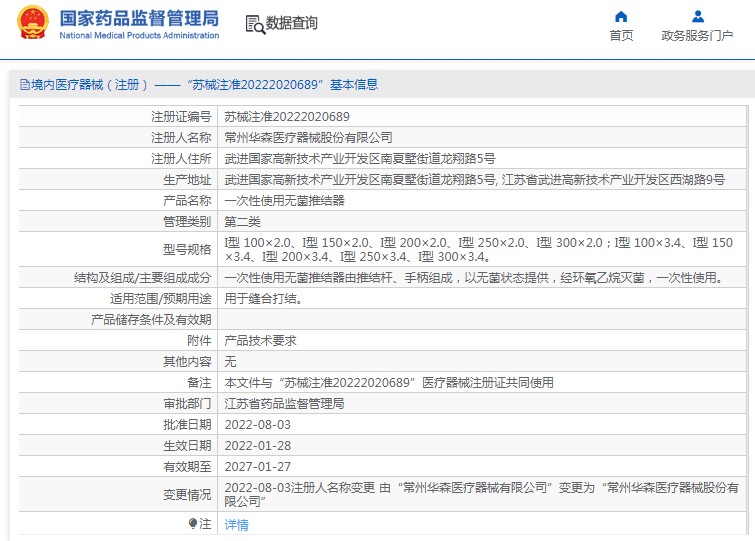The height and width of the screenshot is (541, 755).
Task: Open 政务服务门户 text link
Action: 697,36
